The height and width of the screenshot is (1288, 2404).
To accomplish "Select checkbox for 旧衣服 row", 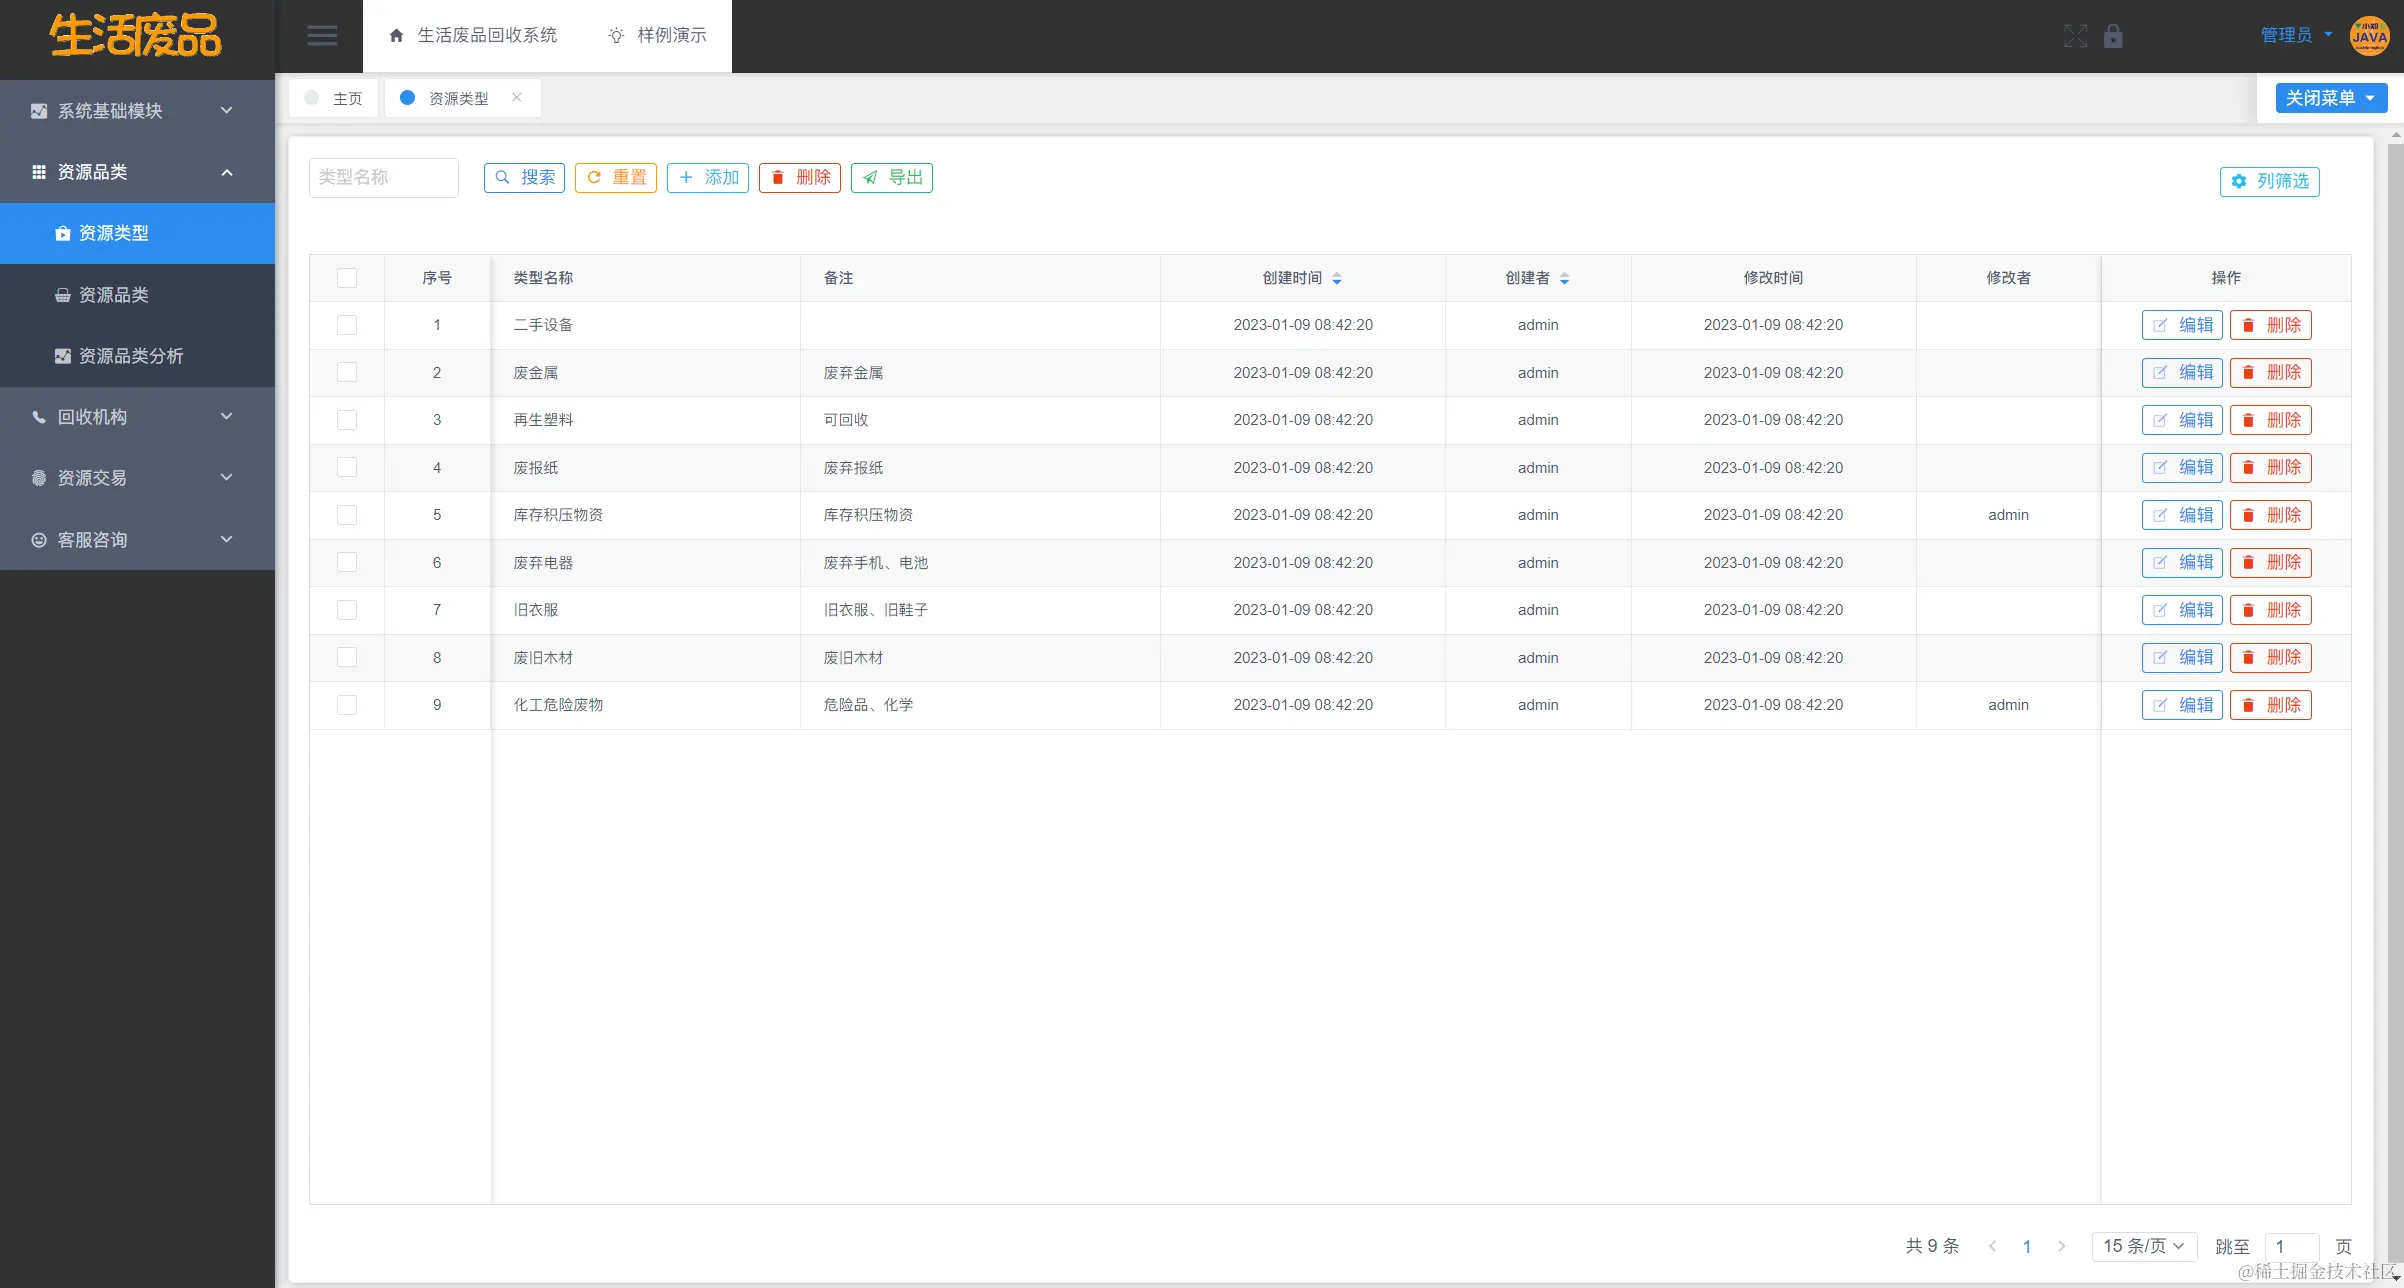I will pyautogui.click(x=347, y=610).
